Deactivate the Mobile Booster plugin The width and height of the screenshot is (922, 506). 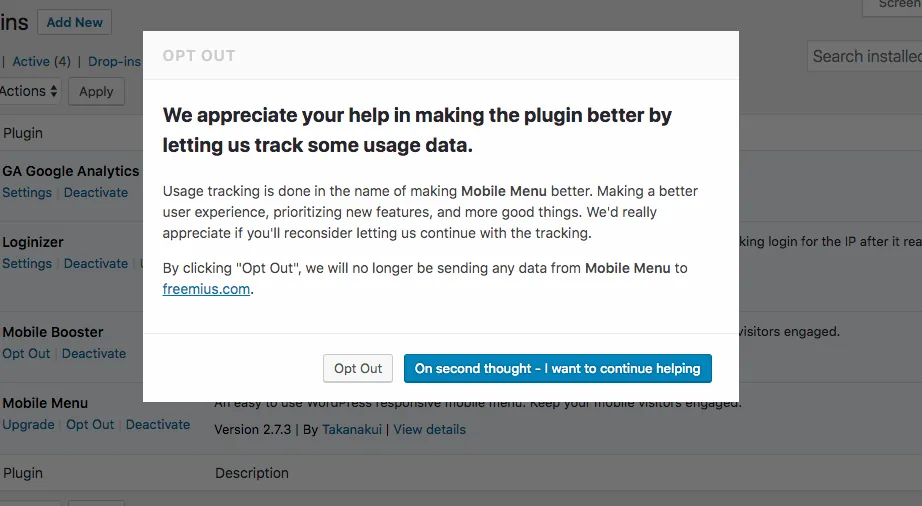point(94,354)
